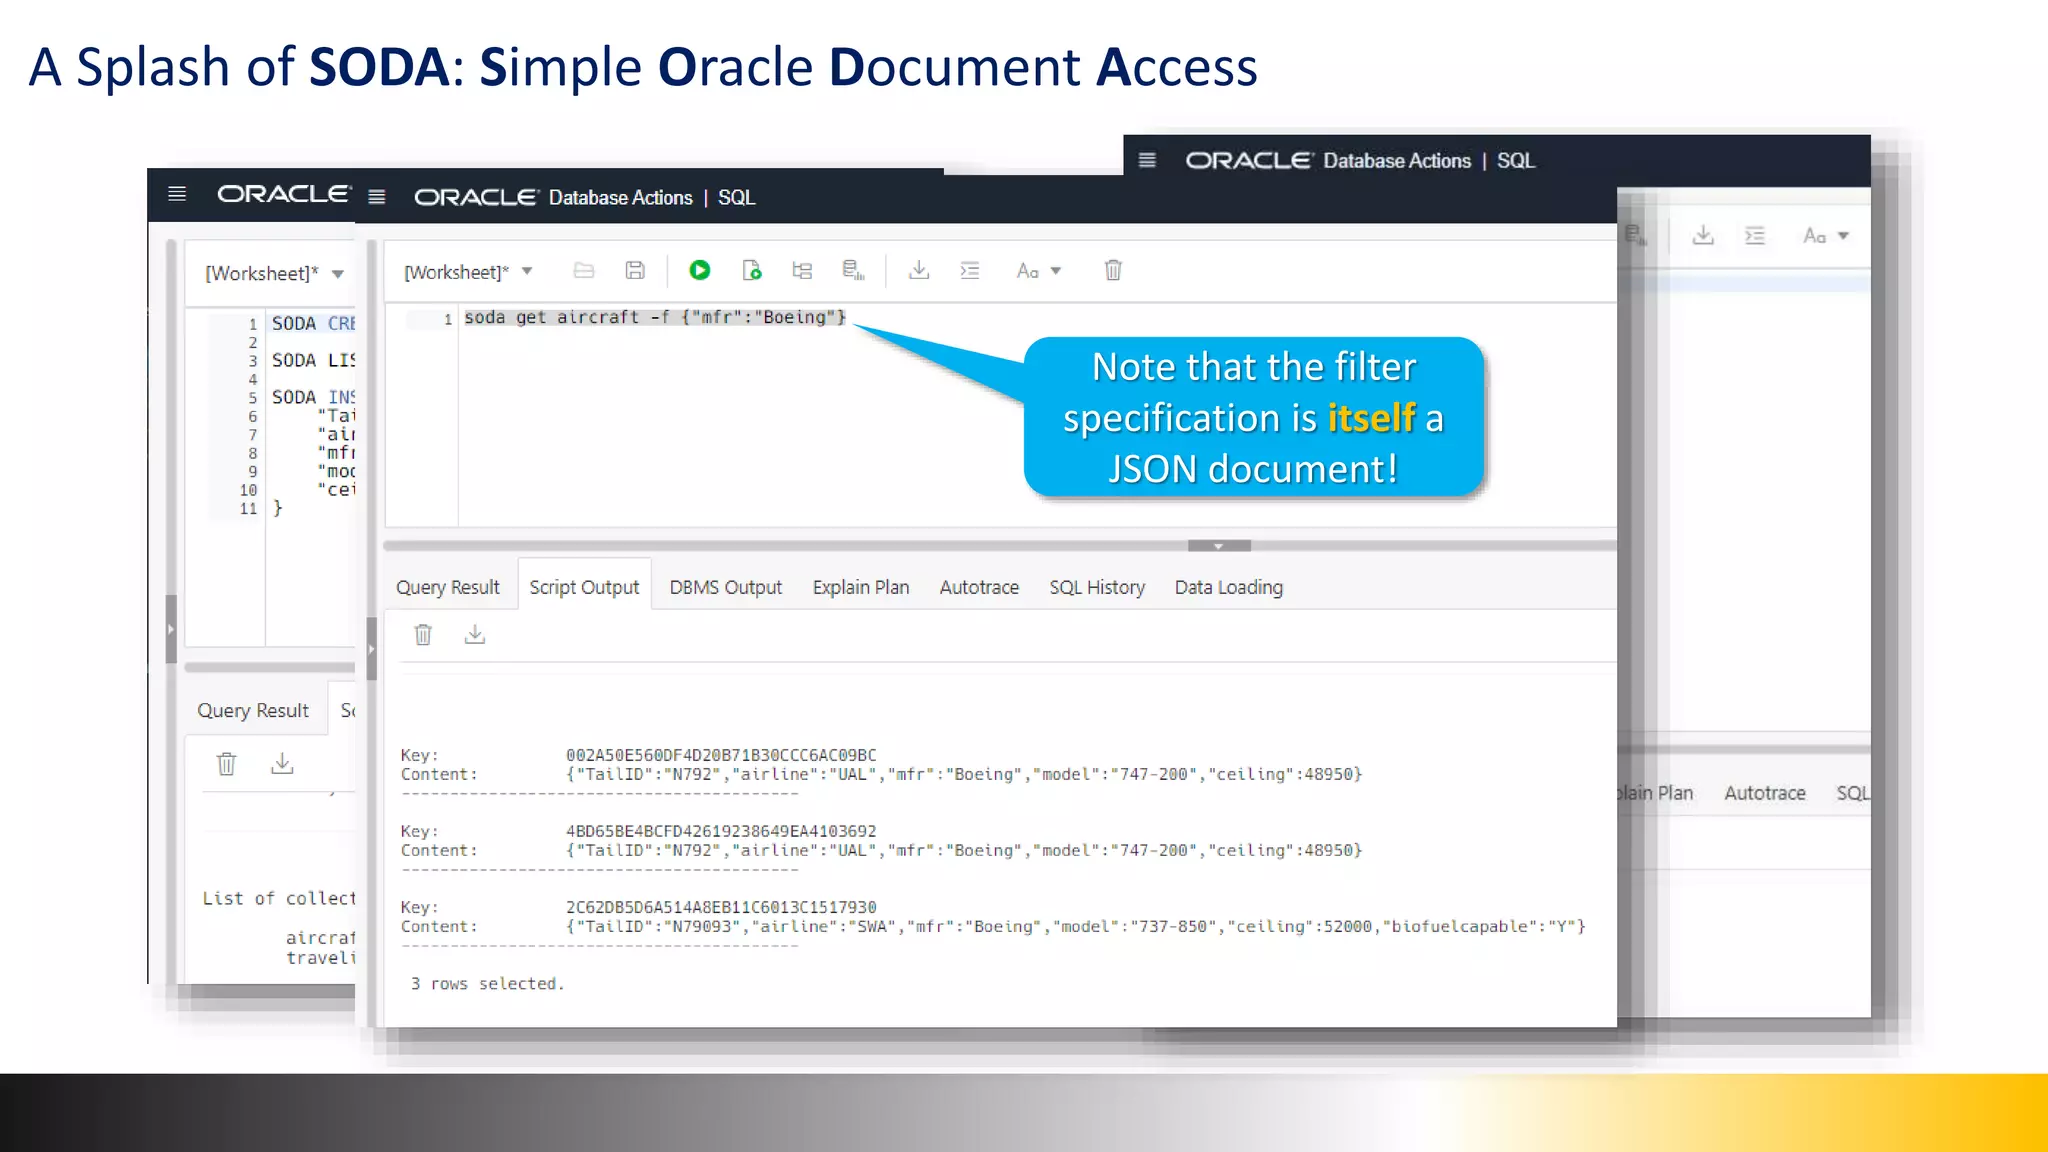Save worksheet with the floppy disk icon

(635, 270)
